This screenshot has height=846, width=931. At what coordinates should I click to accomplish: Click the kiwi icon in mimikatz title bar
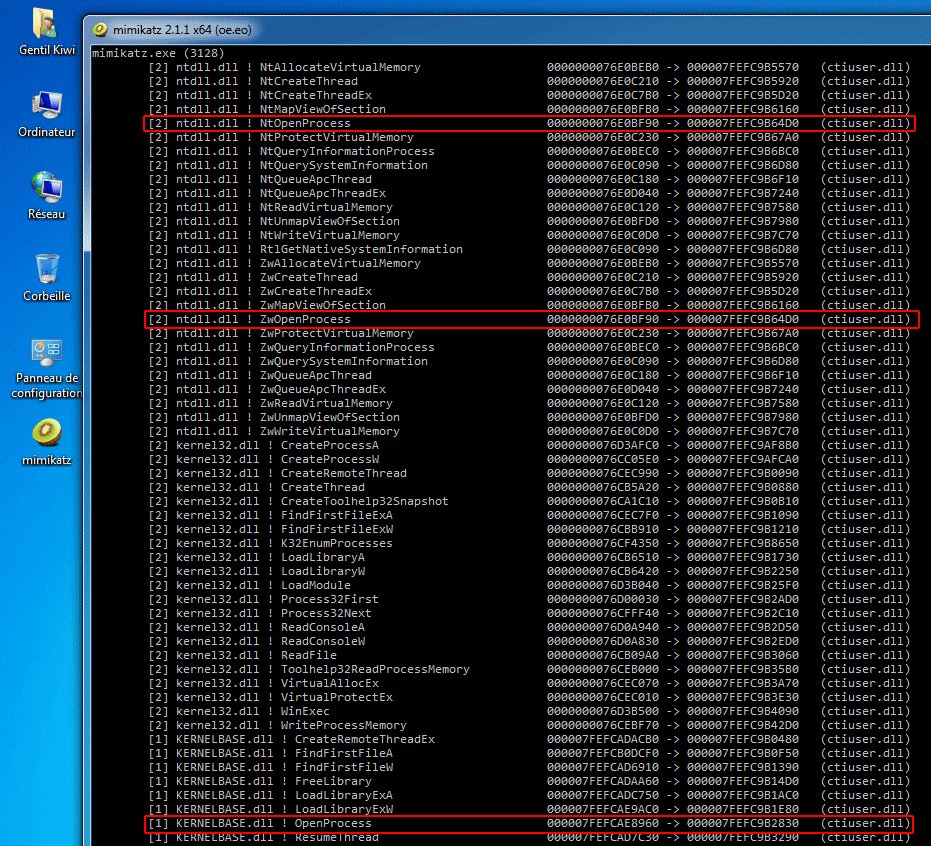(x=100, y=30)
